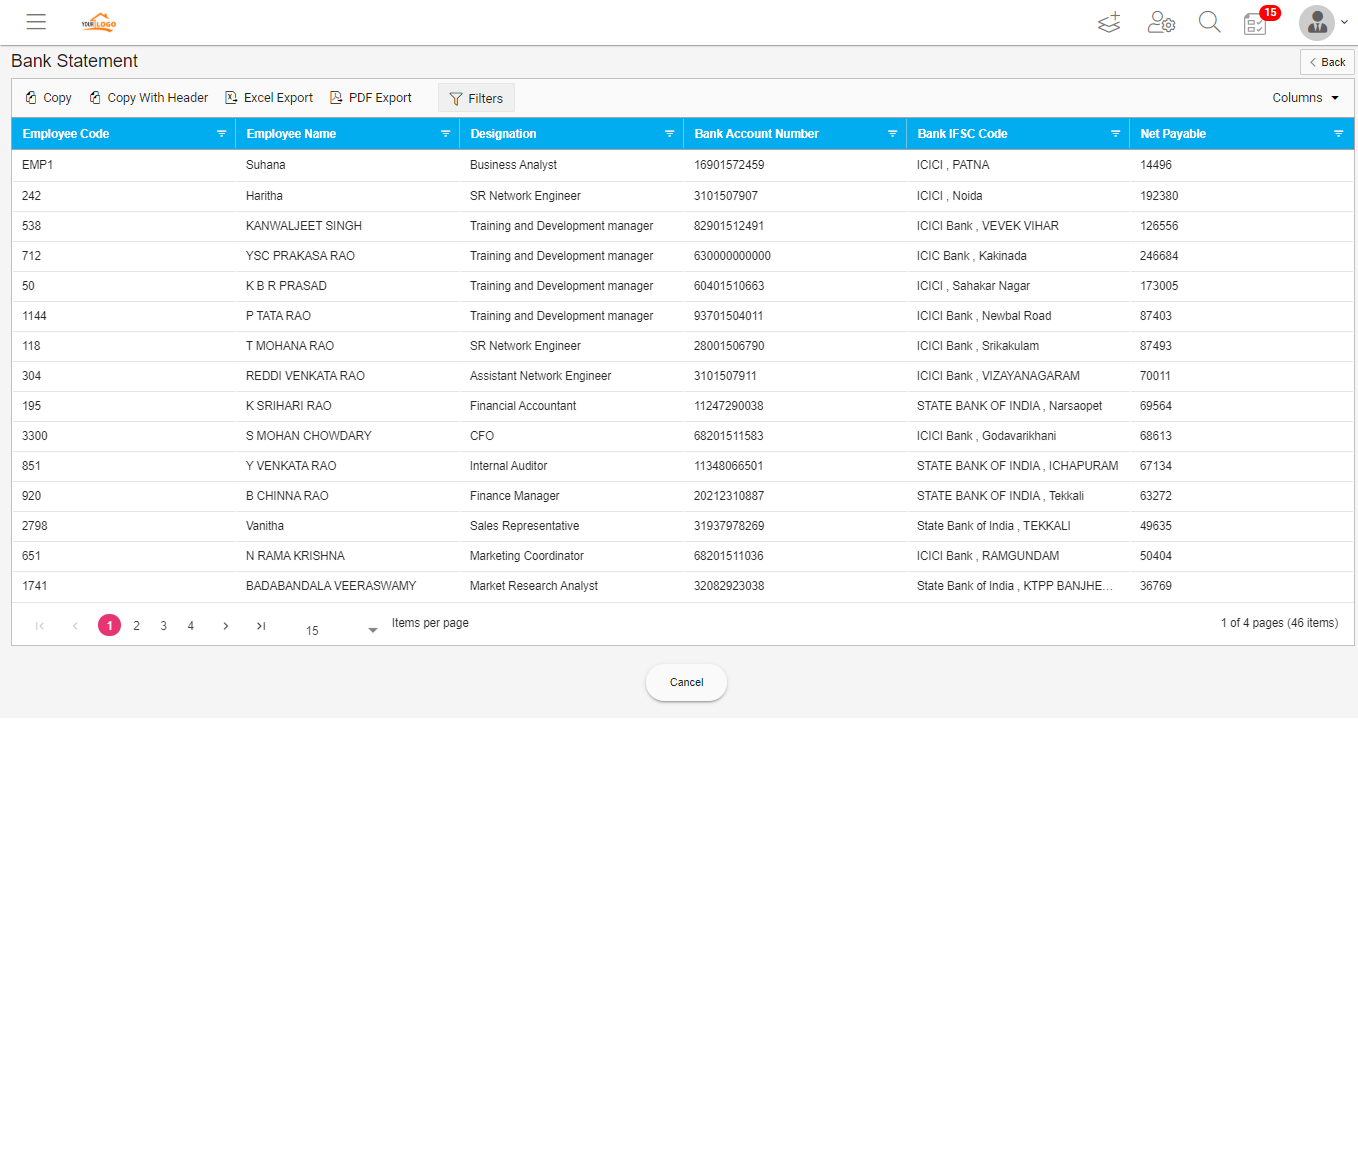Select the Market Research Analyst cell
This screenshot has height=1172, width=1358.
pos(534,586)
